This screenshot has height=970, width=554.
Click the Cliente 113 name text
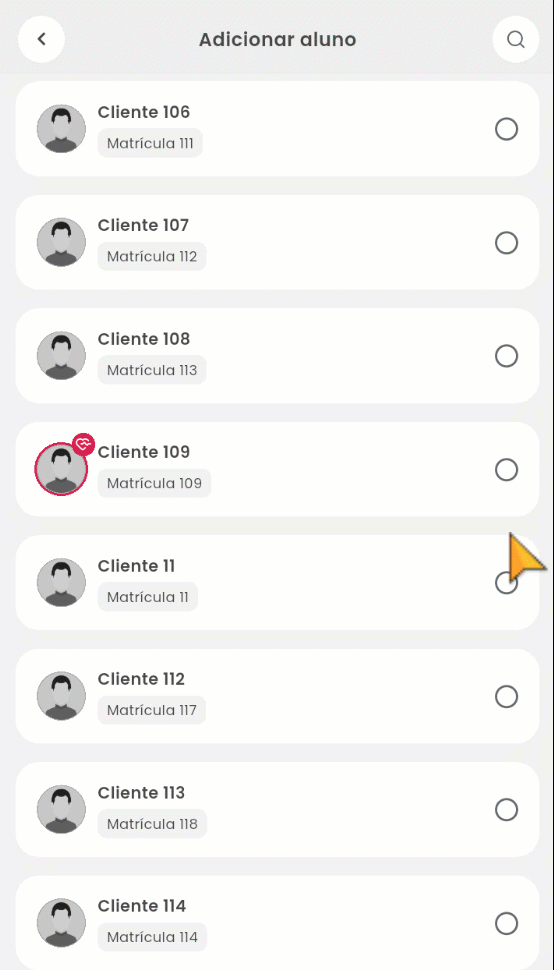(x=141, y=792)
